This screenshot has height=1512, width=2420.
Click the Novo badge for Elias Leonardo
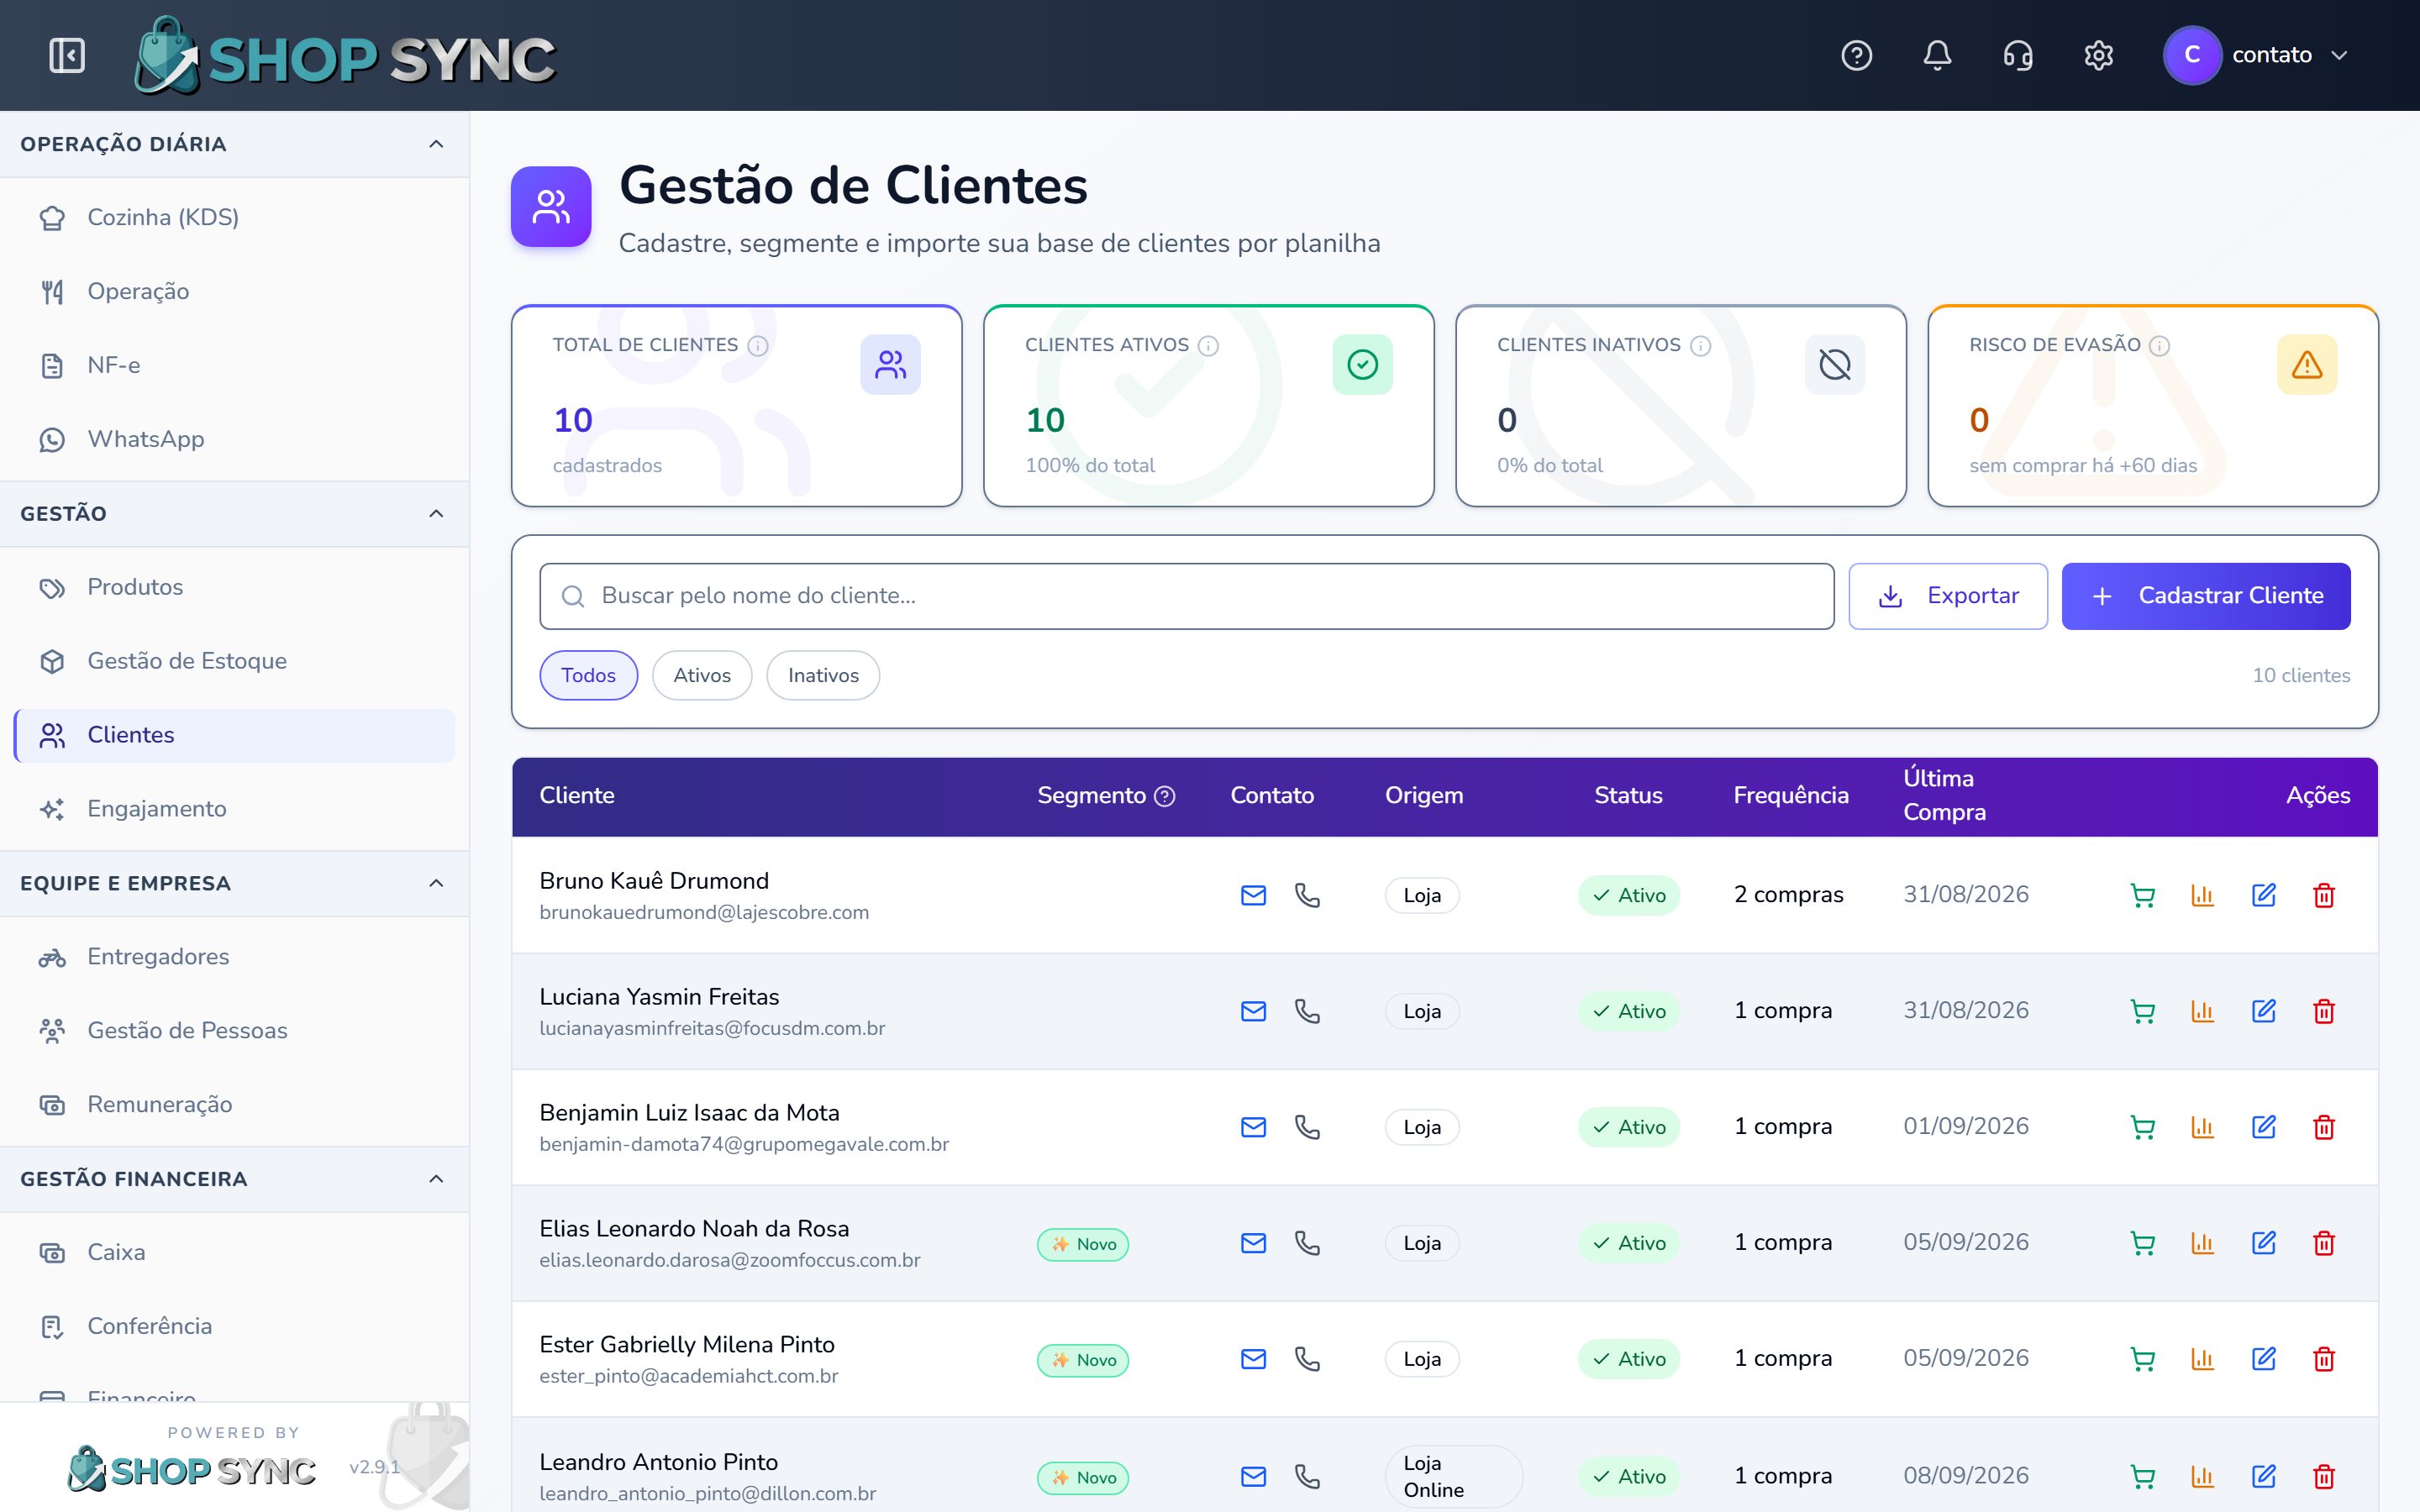pos(1083,1244)
